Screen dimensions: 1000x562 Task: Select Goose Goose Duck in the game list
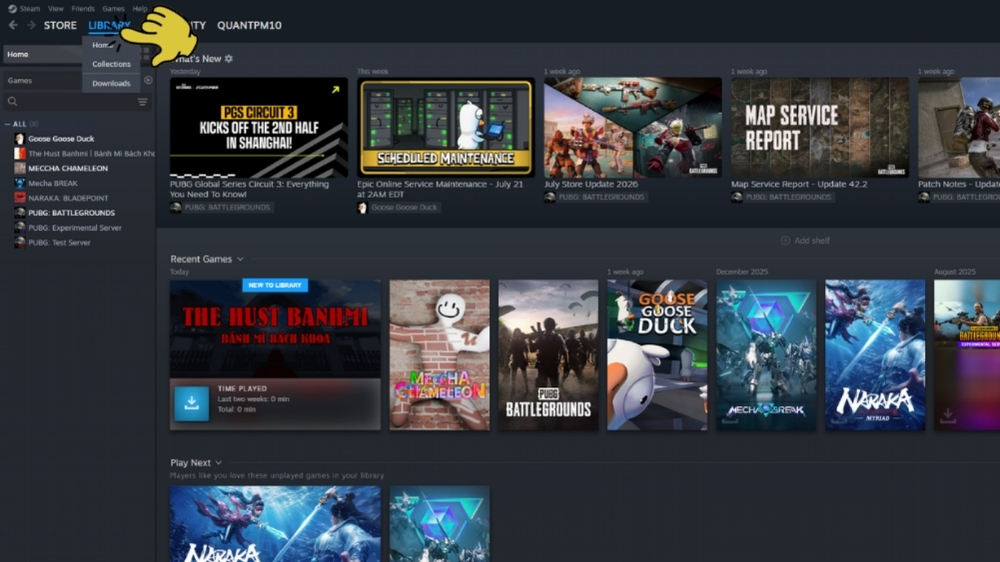[61, 138]
